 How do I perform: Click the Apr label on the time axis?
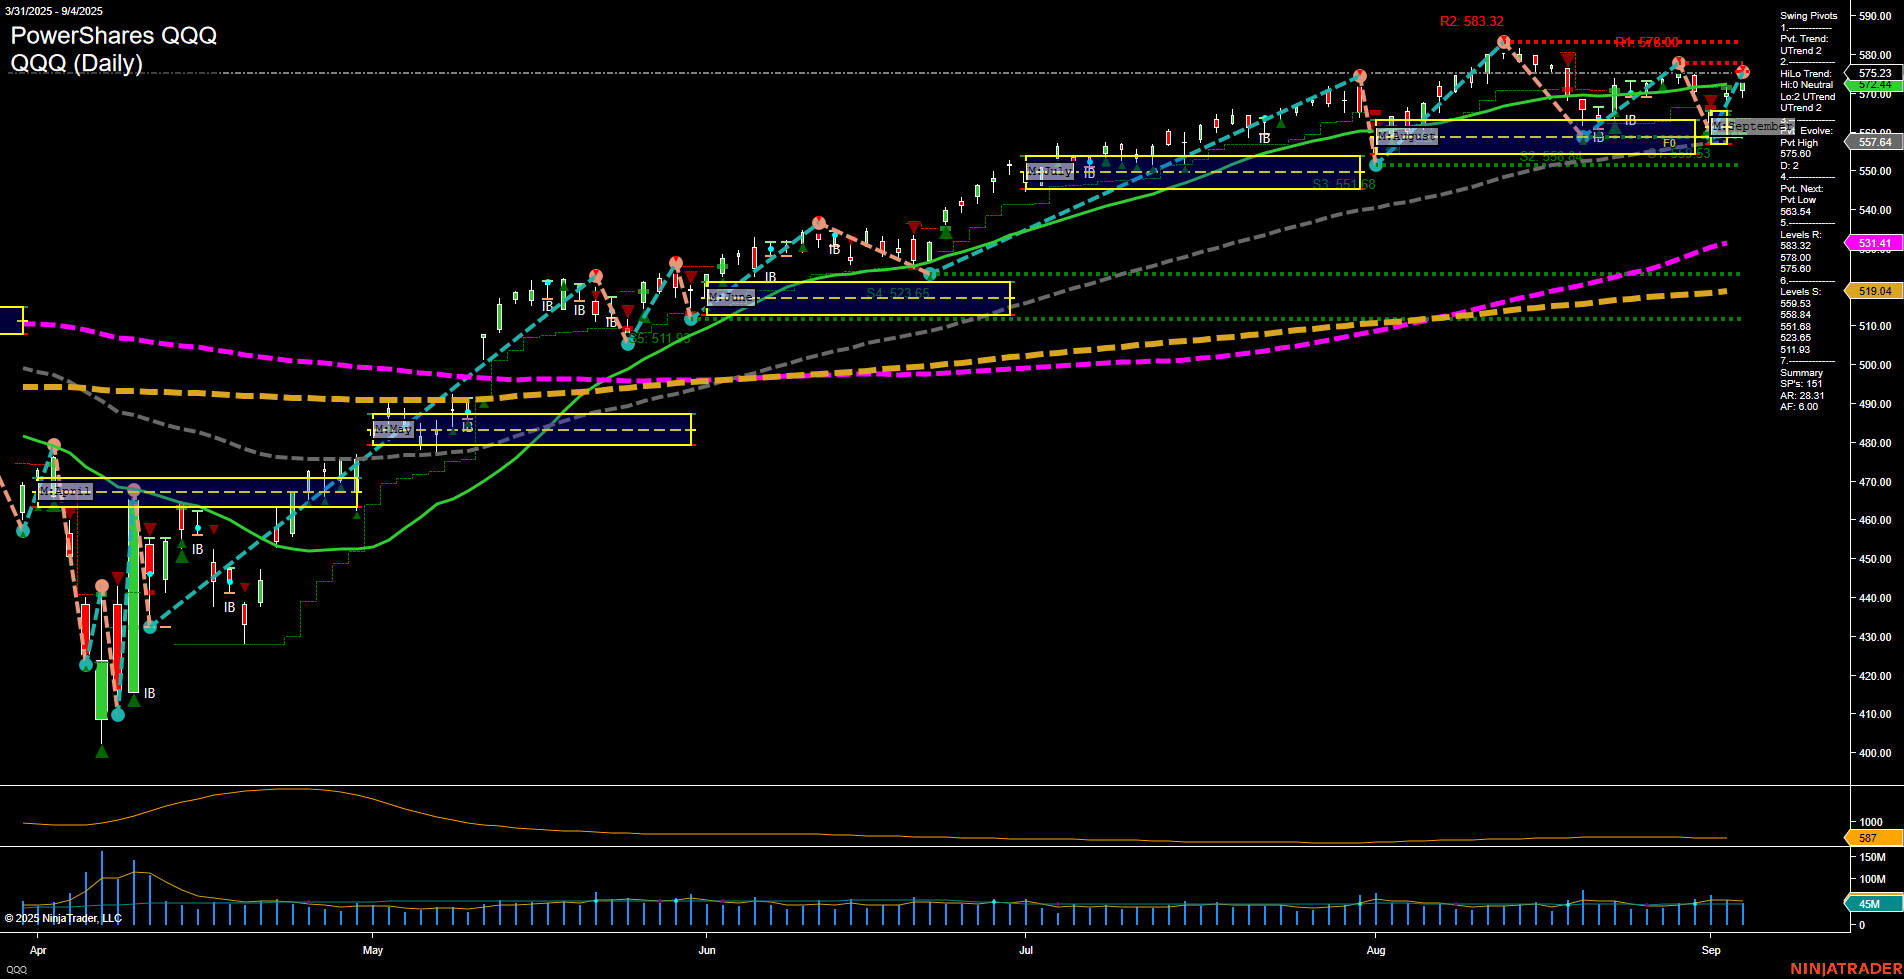point(38,951)
